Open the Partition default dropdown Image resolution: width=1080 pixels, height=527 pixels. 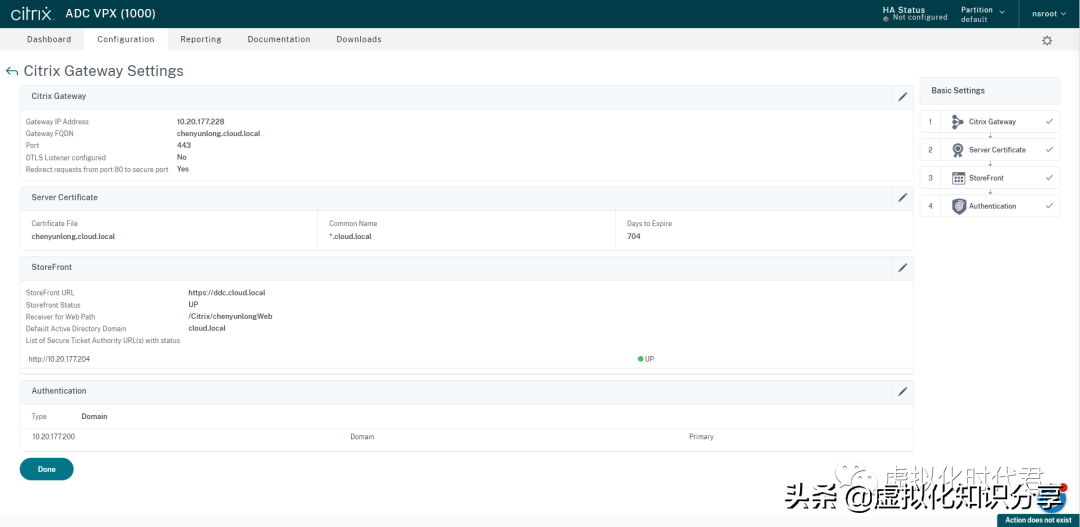(982, 14)
